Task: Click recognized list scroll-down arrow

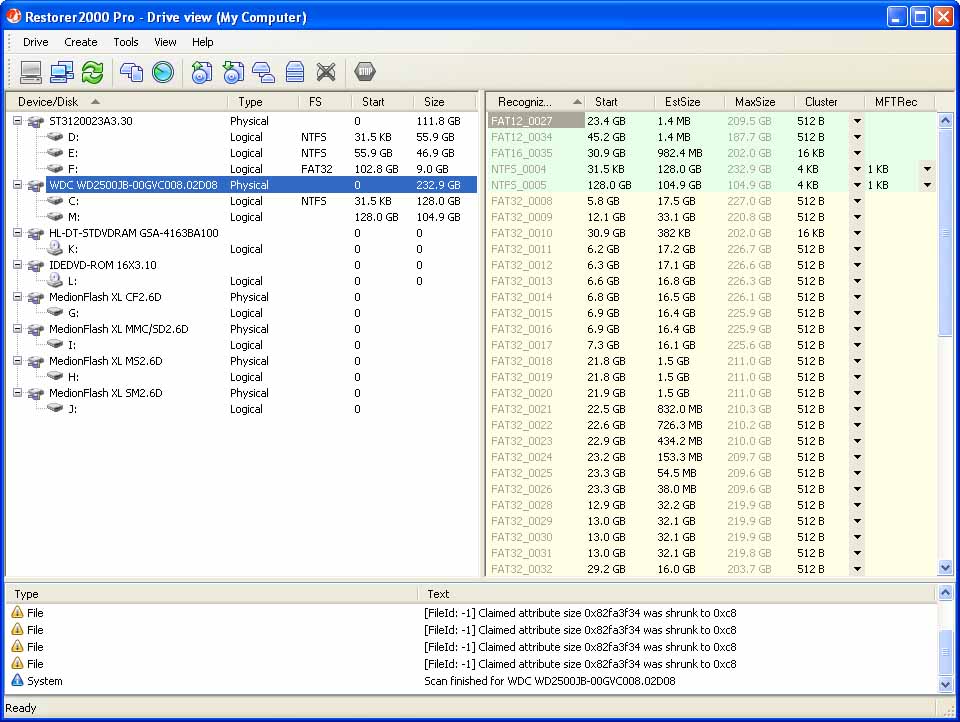Action: [x=945, y=568]
